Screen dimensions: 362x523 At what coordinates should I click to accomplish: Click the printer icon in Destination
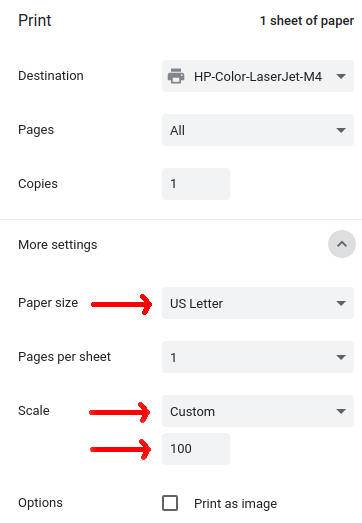click(176, 76)
